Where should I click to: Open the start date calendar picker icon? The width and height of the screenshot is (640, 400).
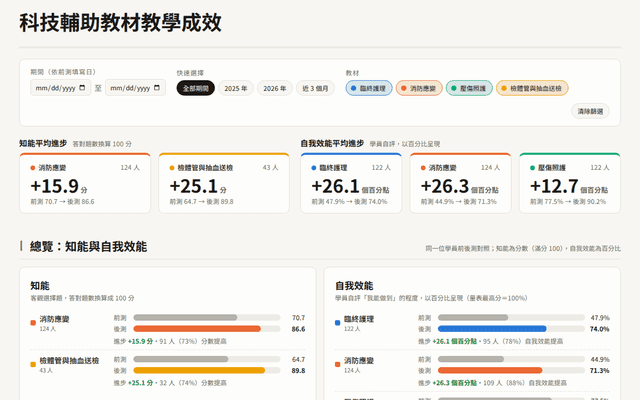pos(82,88)
